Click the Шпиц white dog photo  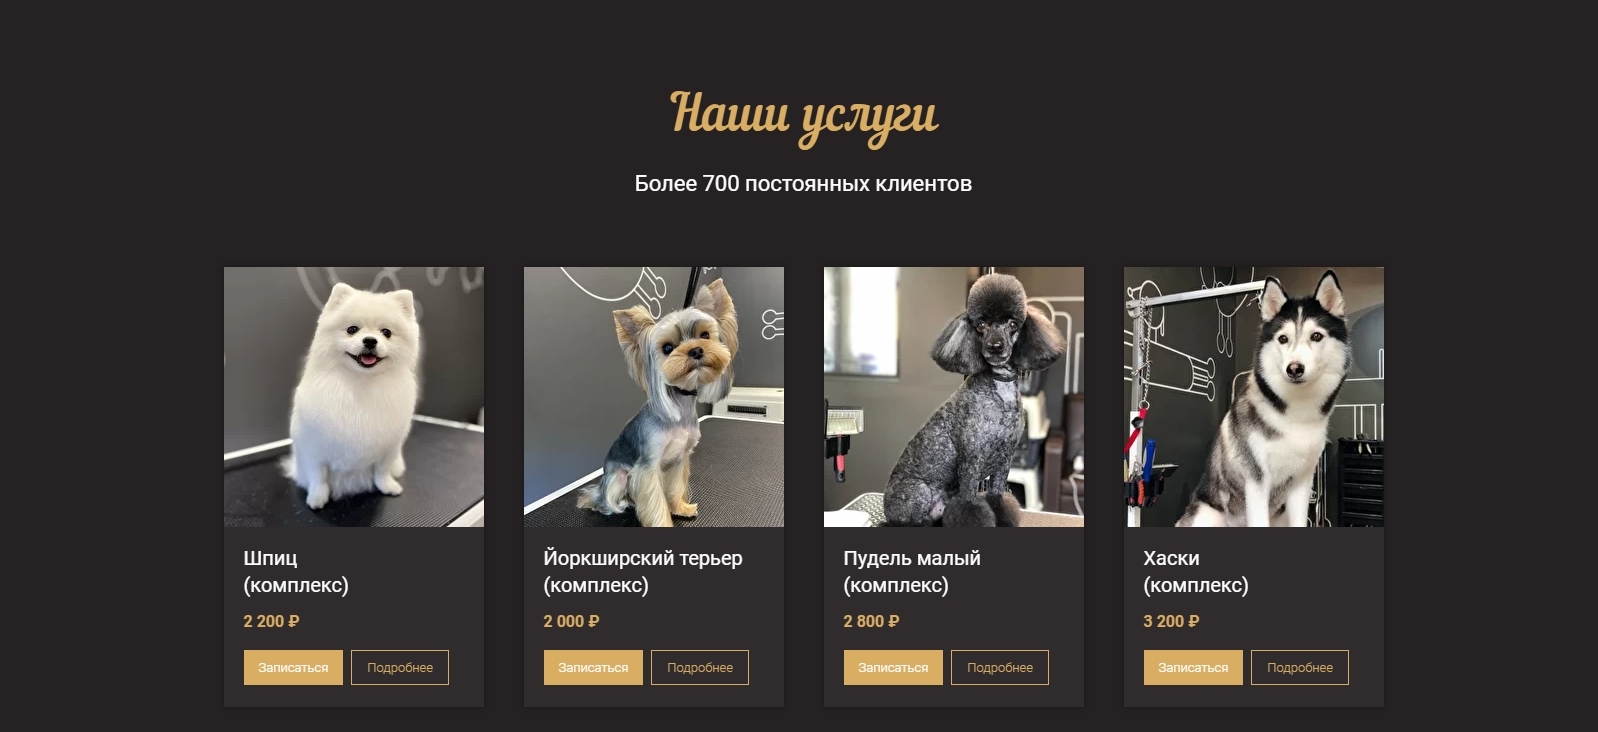pyautogui.click(x=354, y=397)
